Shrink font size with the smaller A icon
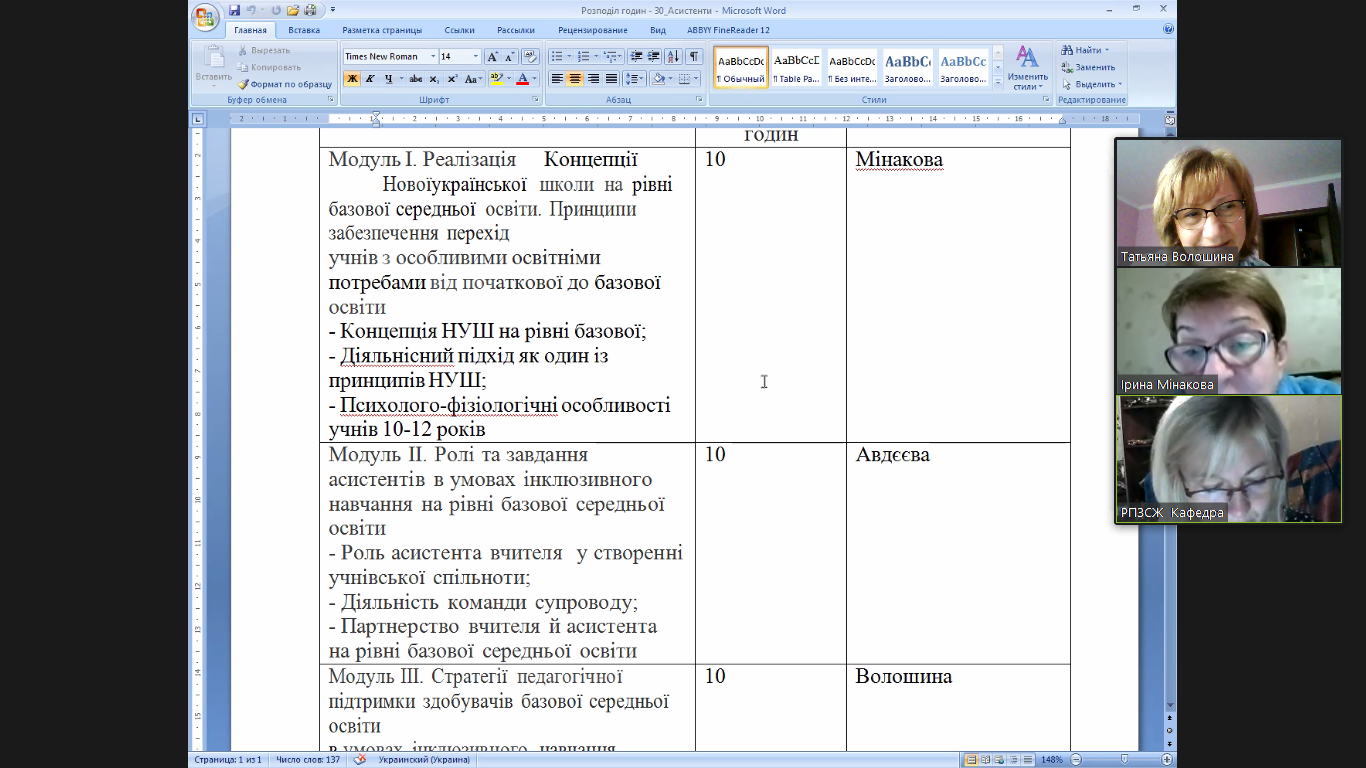The width and height of the screenshot is (1366, 768). (510, 57)
